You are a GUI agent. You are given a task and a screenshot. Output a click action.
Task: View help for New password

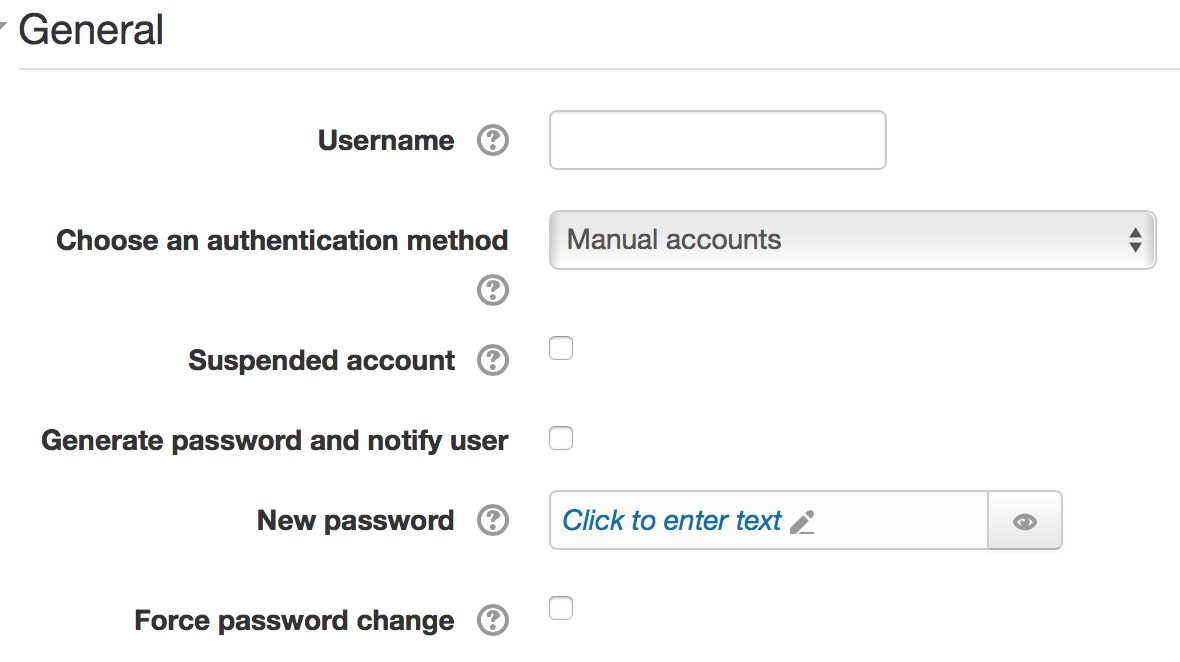pyautogui.click(x=493, y=520)
